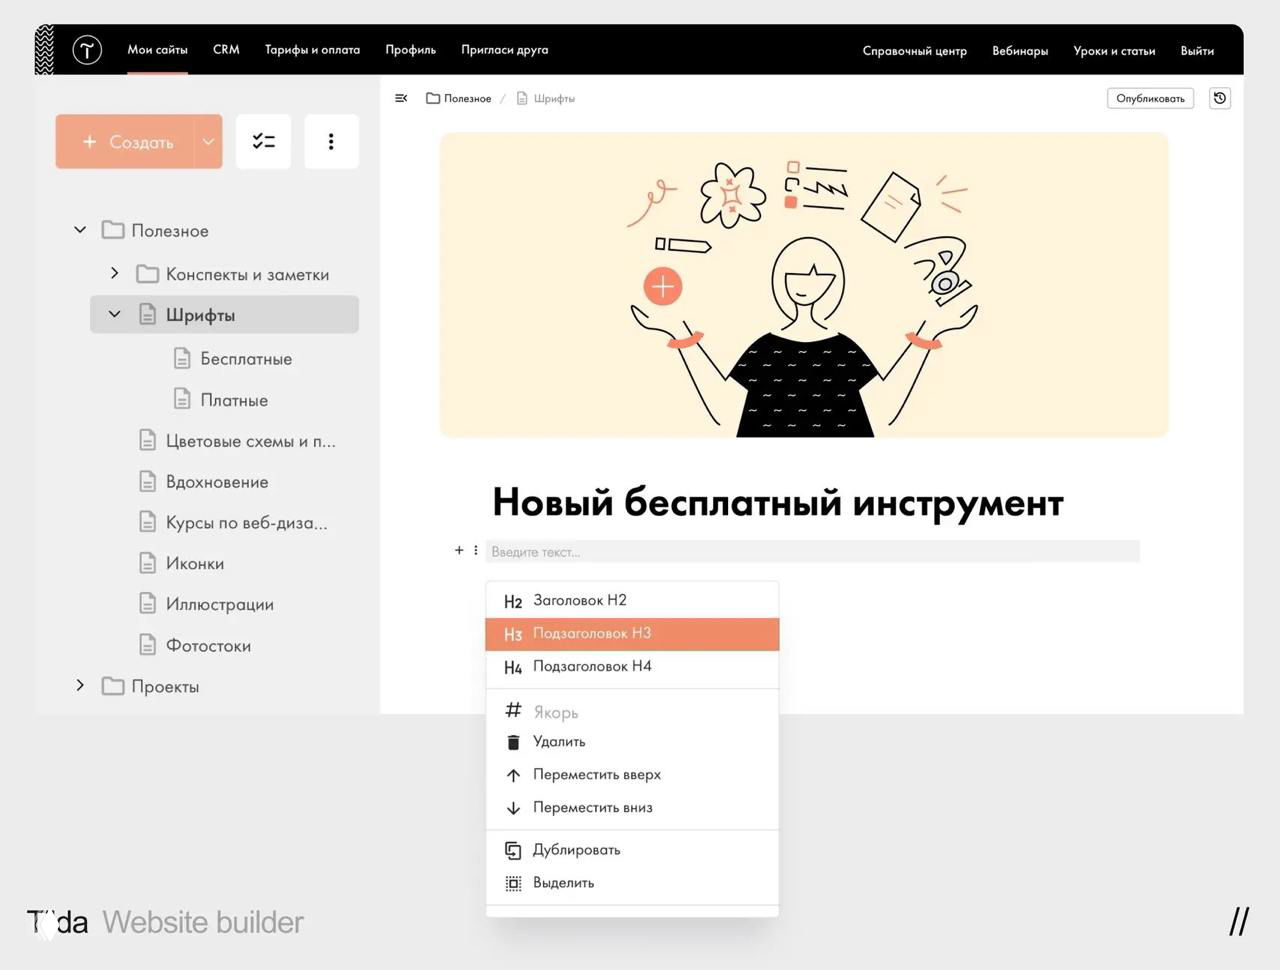Collapse the Полезное folder
This screenshot has height=970, width=1280.
[79, 229]
